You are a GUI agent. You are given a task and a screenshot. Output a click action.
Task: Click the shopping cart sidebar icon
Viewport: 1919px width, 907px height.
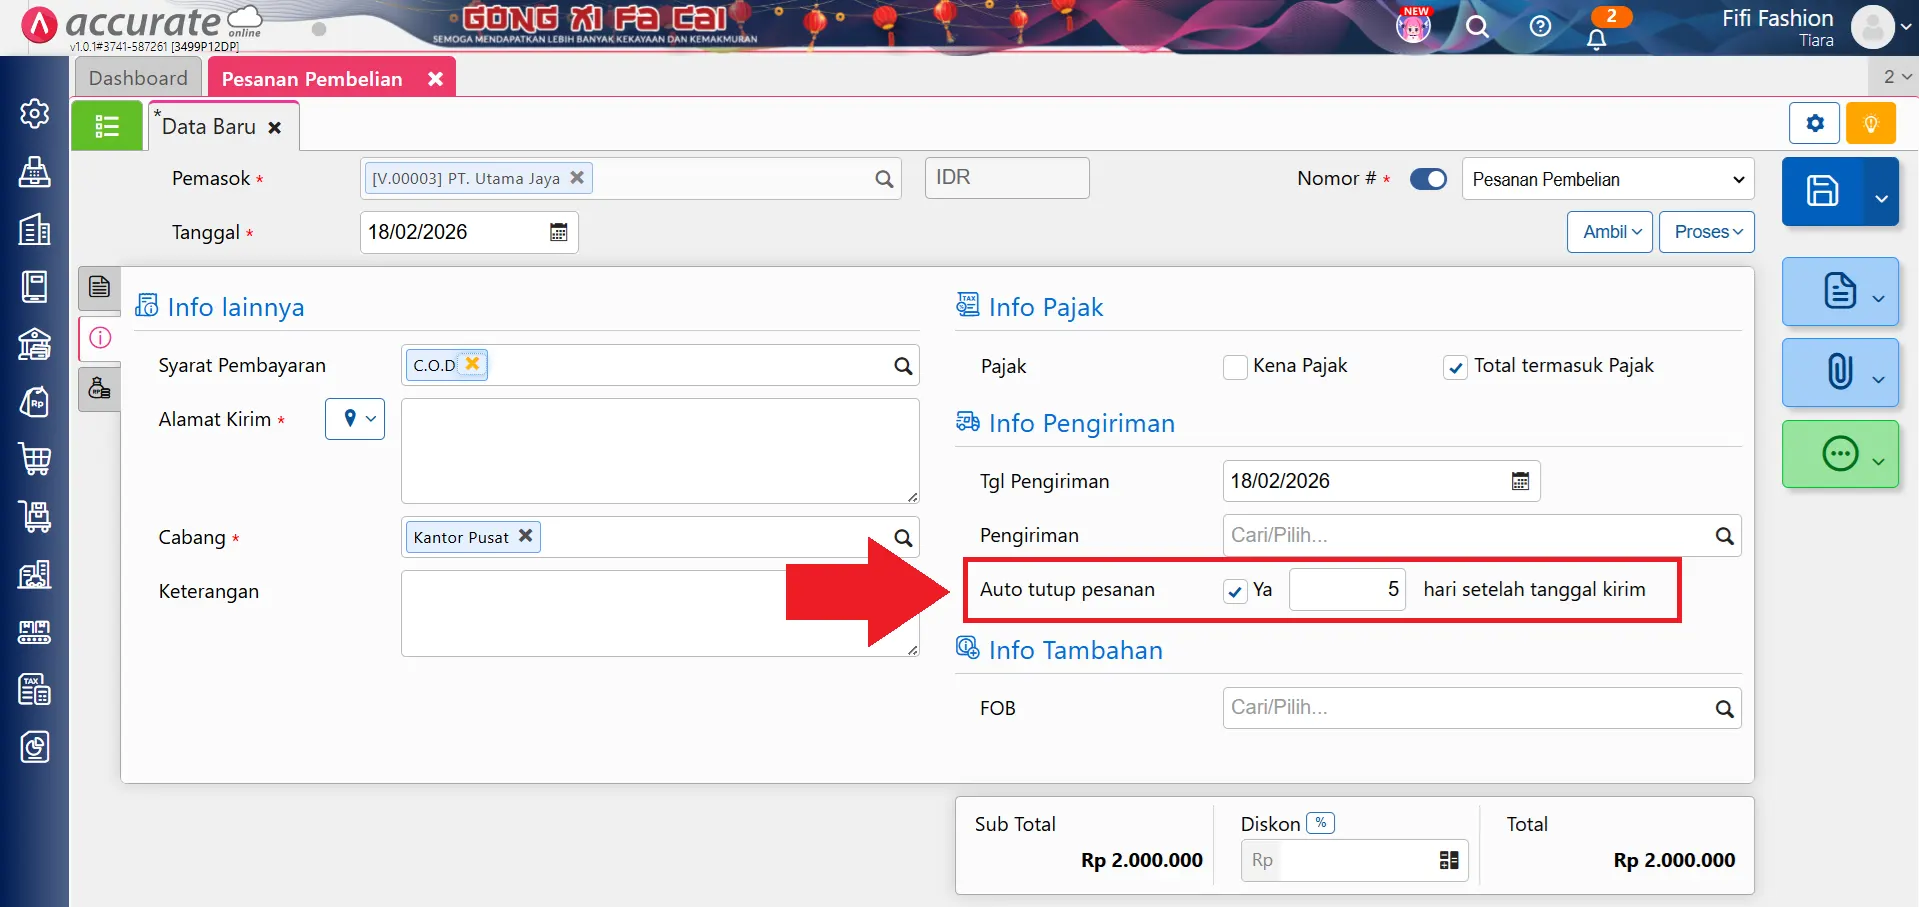(35, 459)
